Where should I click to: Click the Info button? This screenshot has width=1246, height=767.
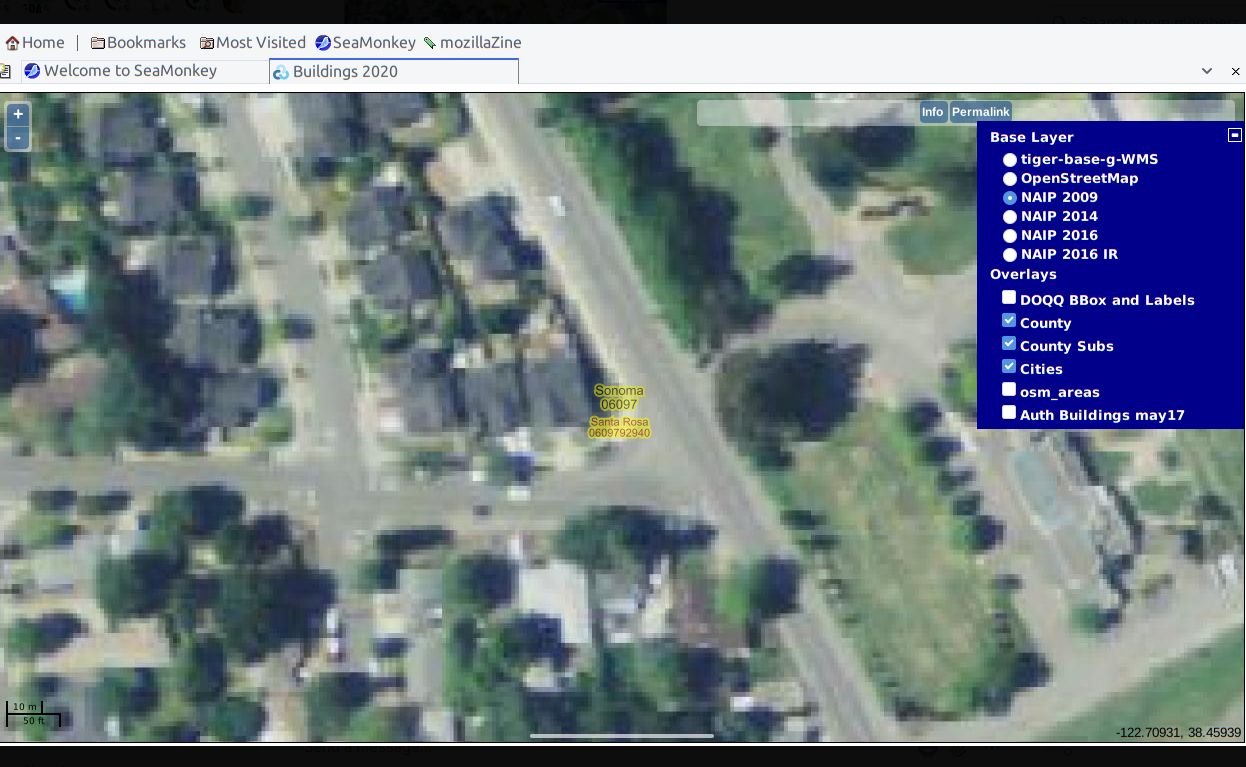tap(932, 112)
